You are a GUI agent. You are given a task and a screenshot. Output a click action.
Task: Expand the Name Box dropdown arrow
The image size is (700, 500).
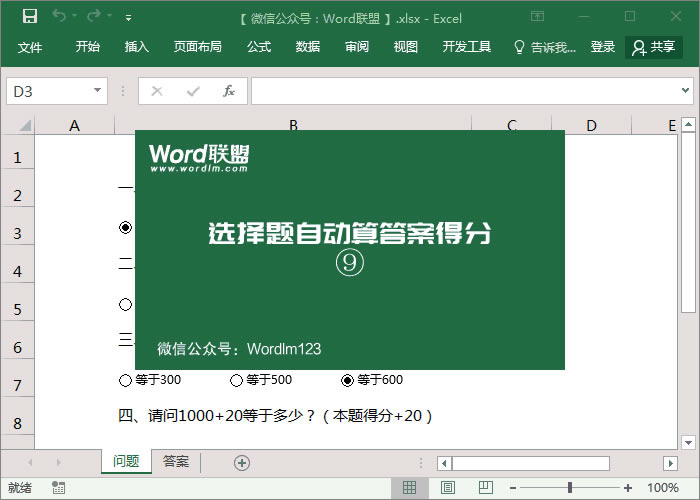(97, 91)
